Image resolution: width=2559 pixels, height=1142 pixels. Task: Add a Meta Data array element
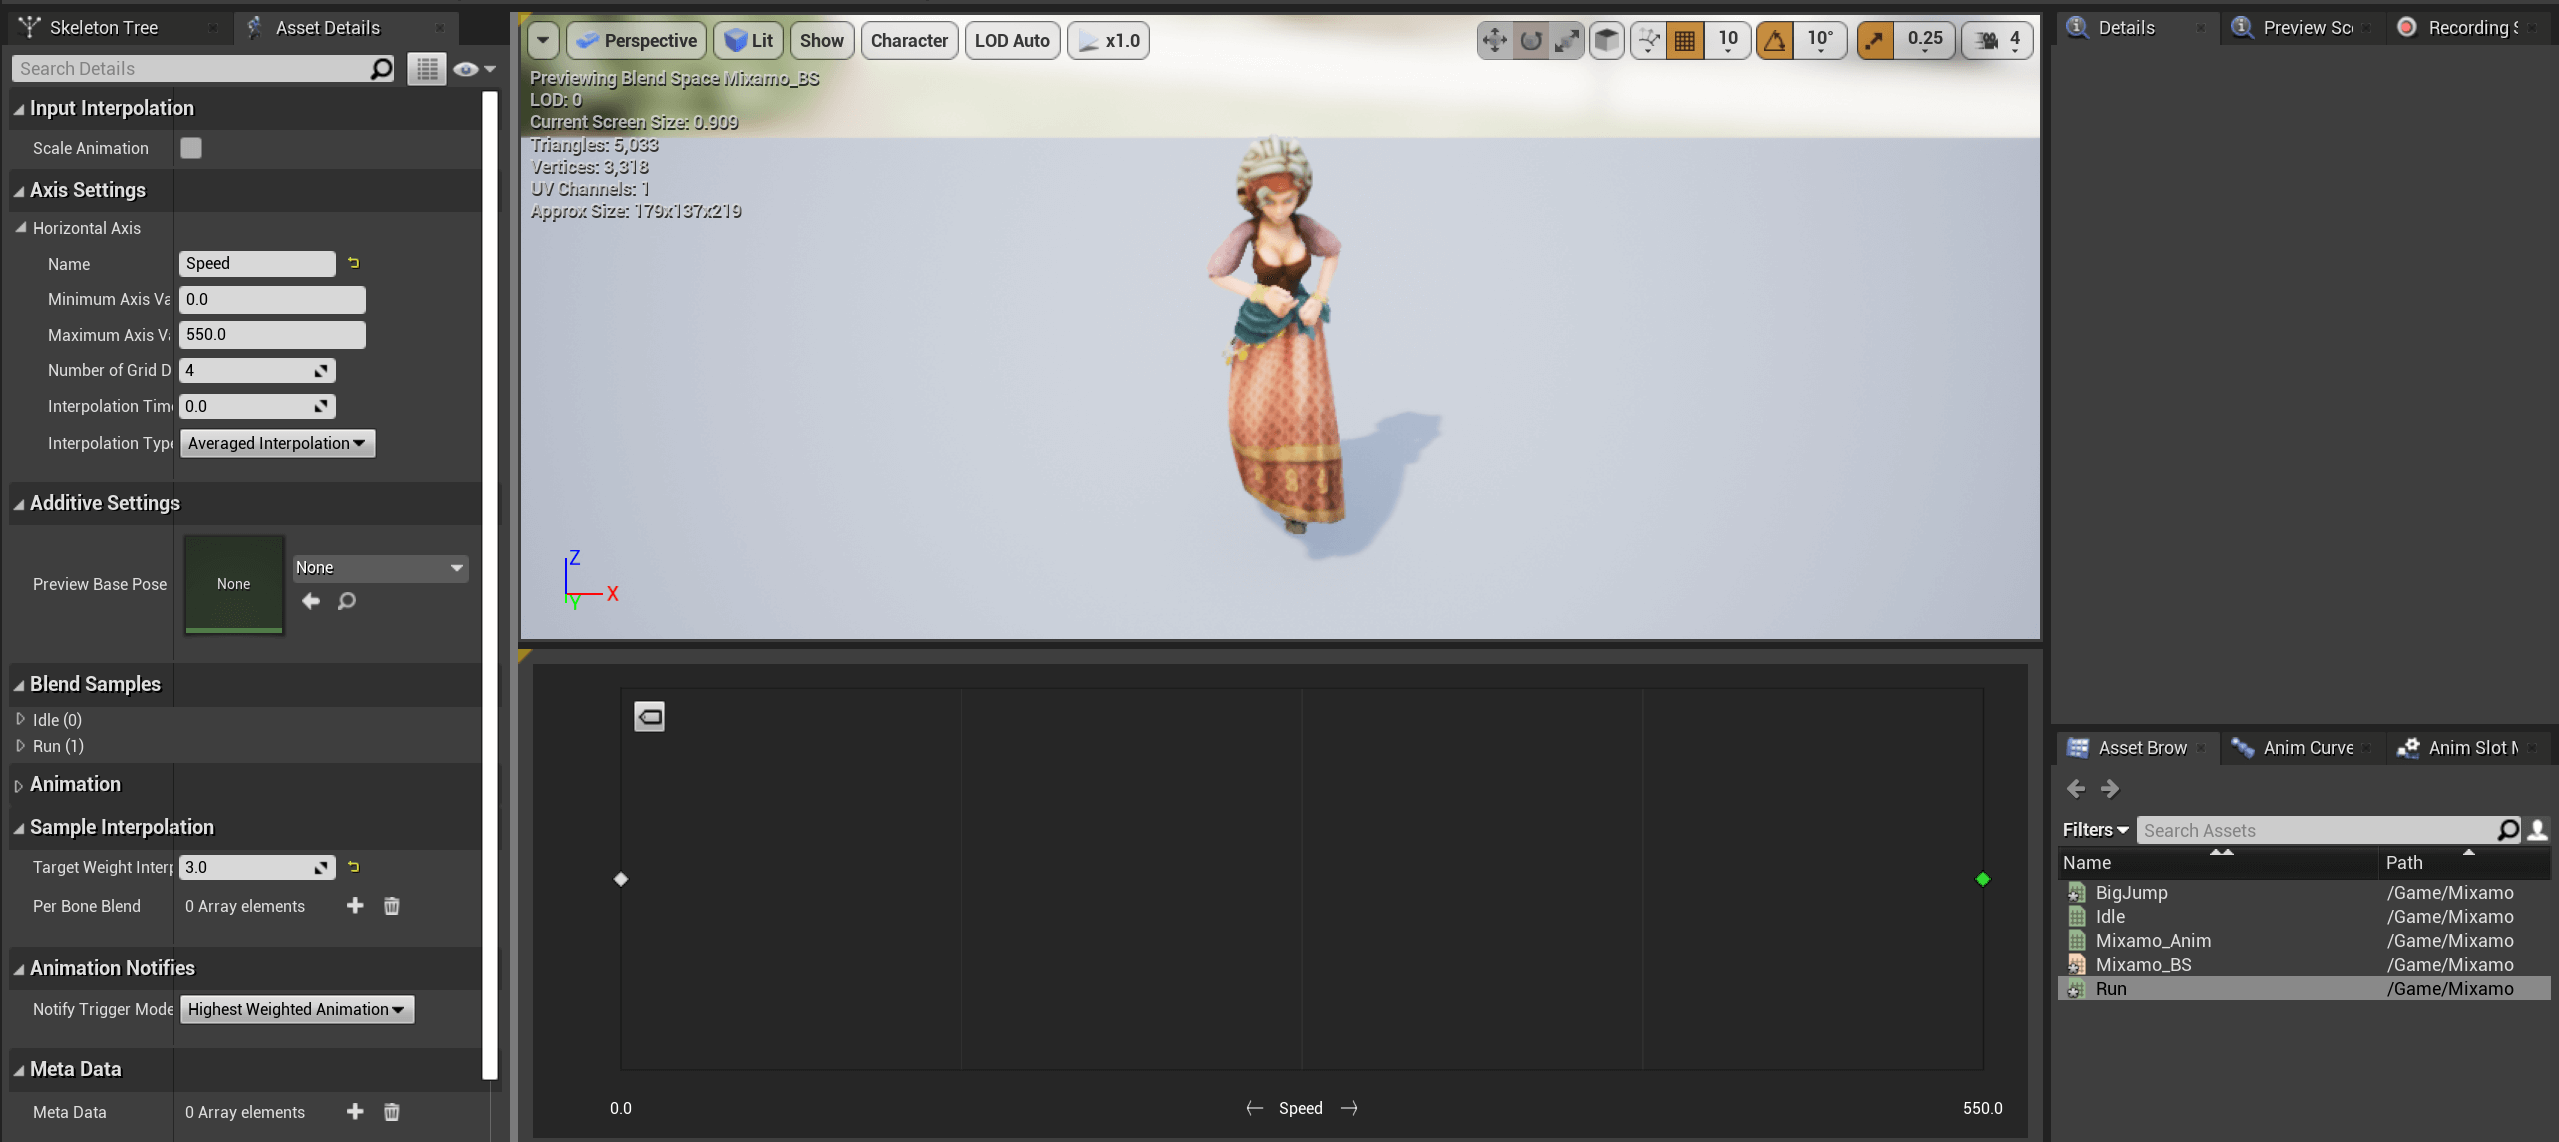[355, 1112]
